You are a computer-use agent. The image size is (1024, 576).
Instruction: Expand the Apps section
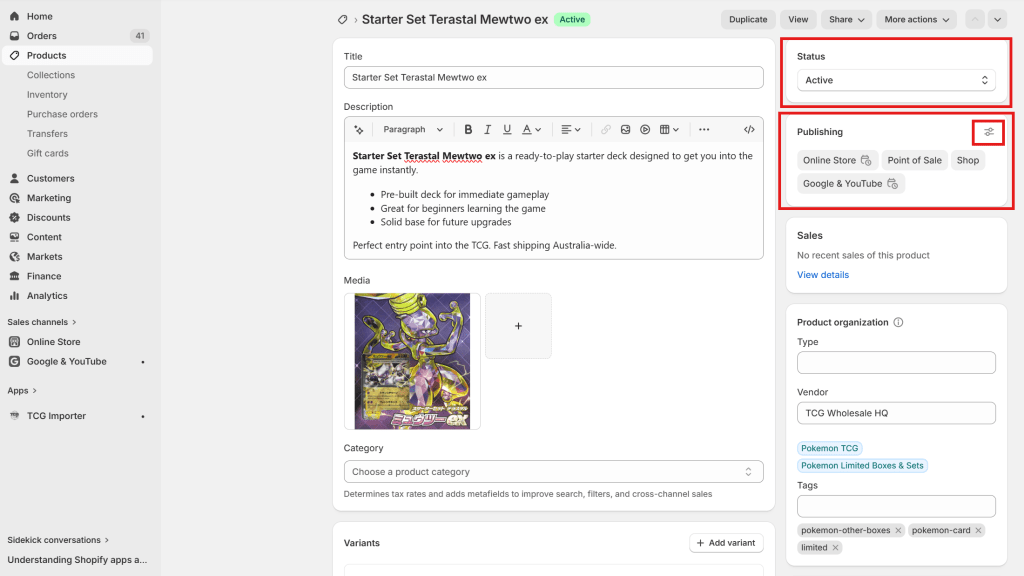click(x=22, y=391)
